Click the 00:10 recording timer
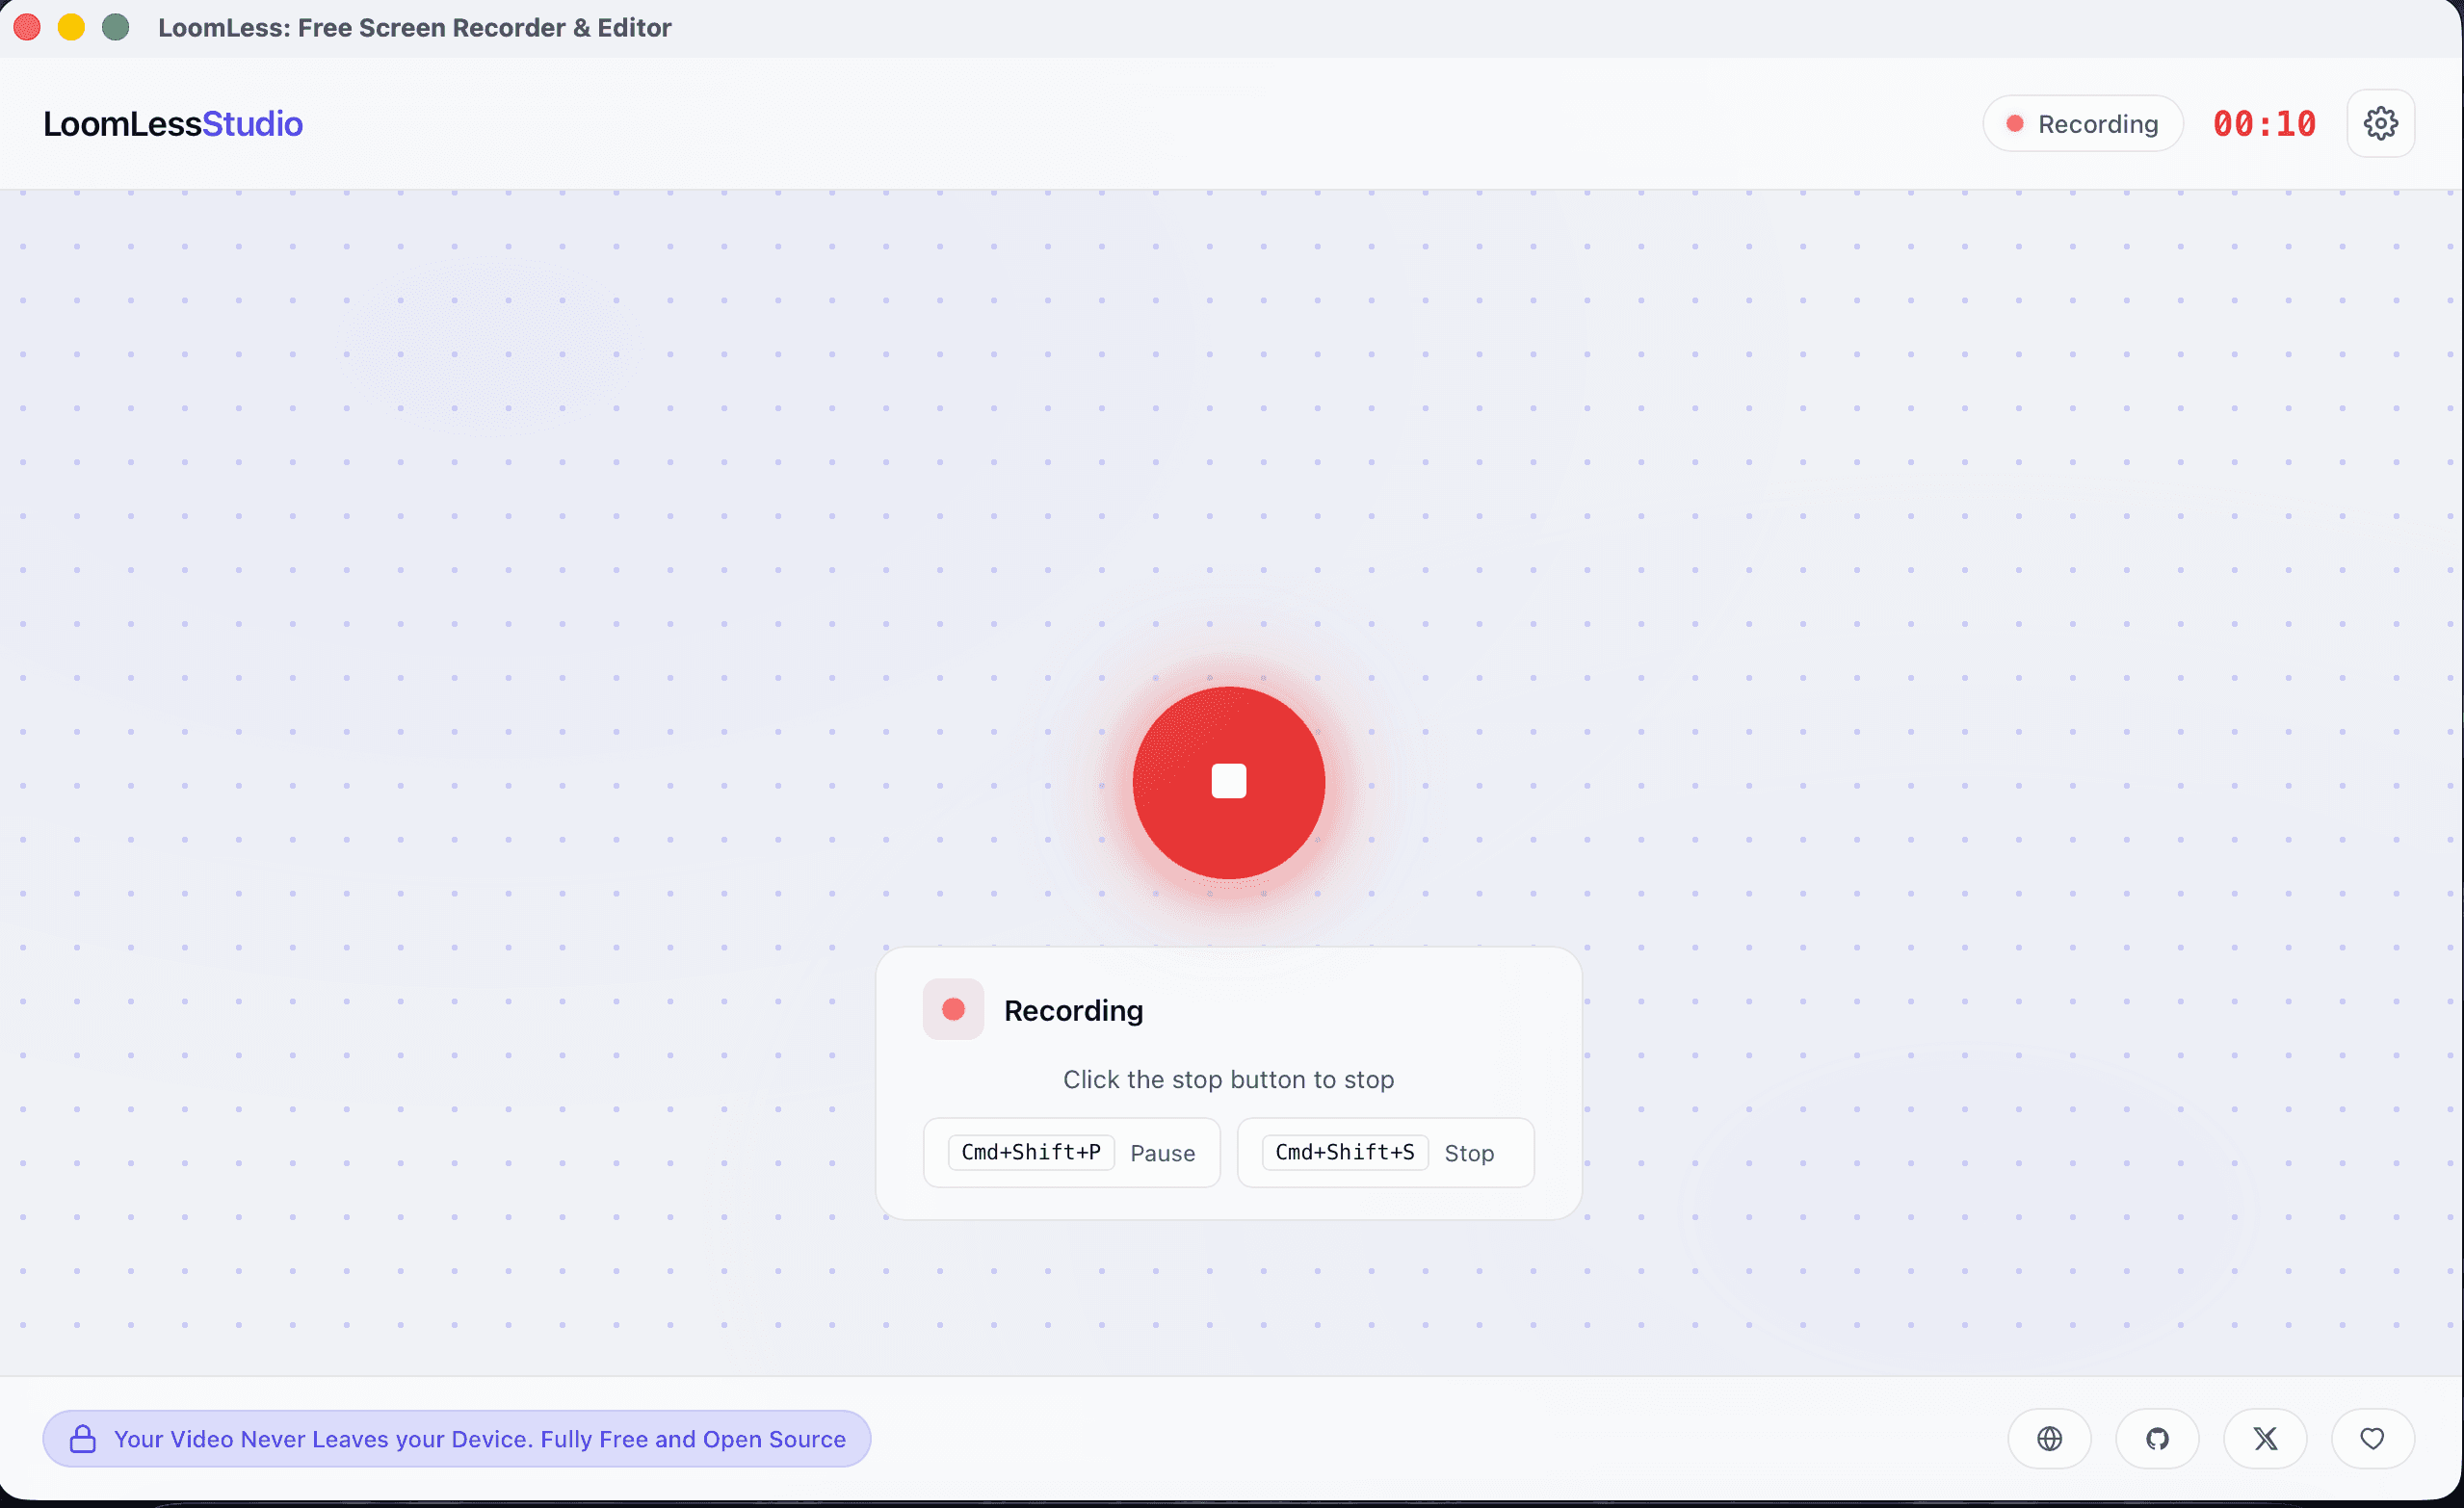Viewport: 2464px width, 1508px height. pos(2264,123)
